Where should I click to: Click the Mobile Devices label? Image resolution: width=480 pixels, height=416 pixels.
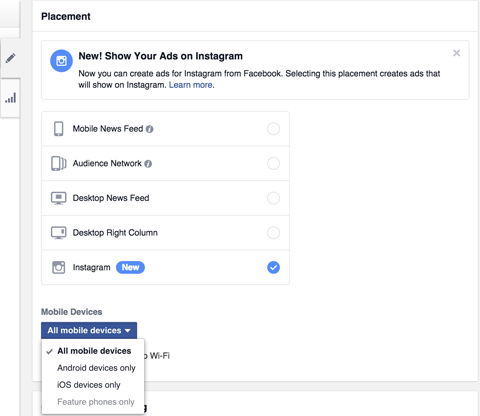(72, 312)
